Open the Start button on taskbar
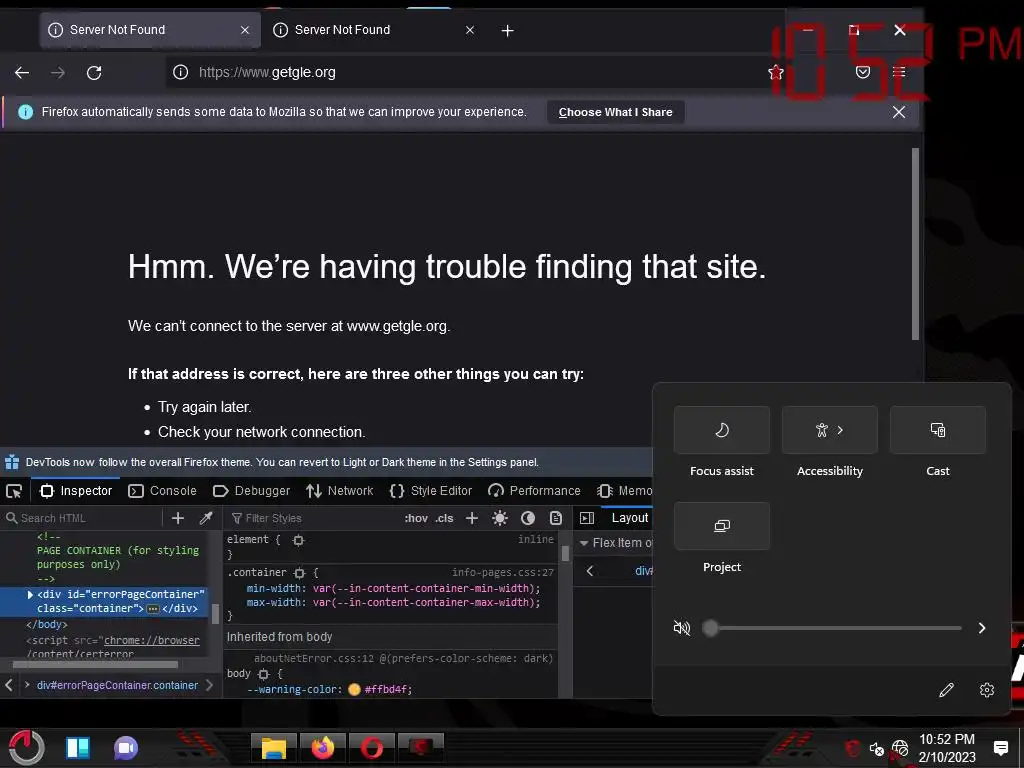Screen dimensions: 1024x768 26,748
